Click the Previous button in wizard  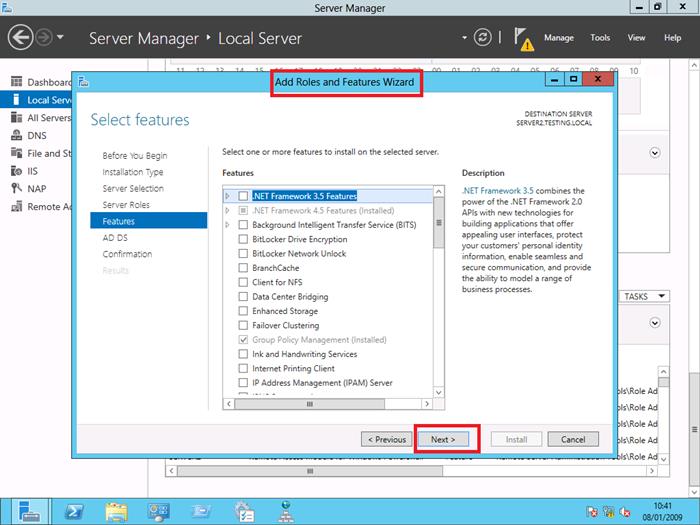tap(387, 439)
